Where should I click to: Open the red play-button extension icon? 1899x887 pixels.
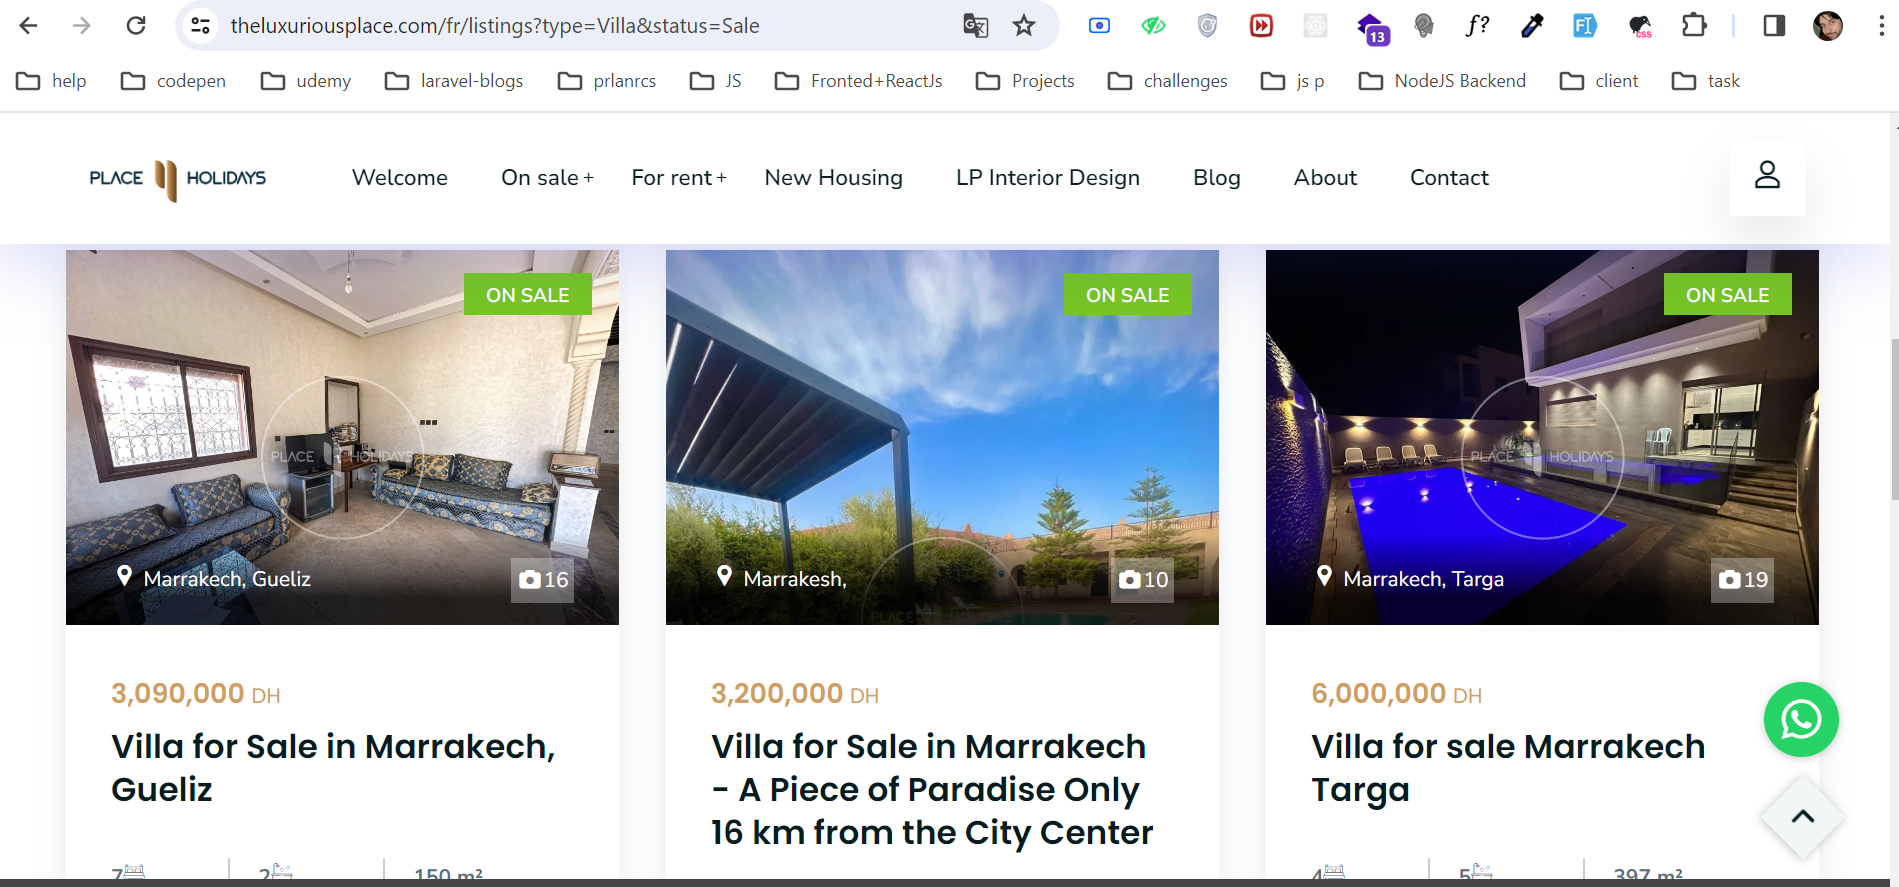1261,26
